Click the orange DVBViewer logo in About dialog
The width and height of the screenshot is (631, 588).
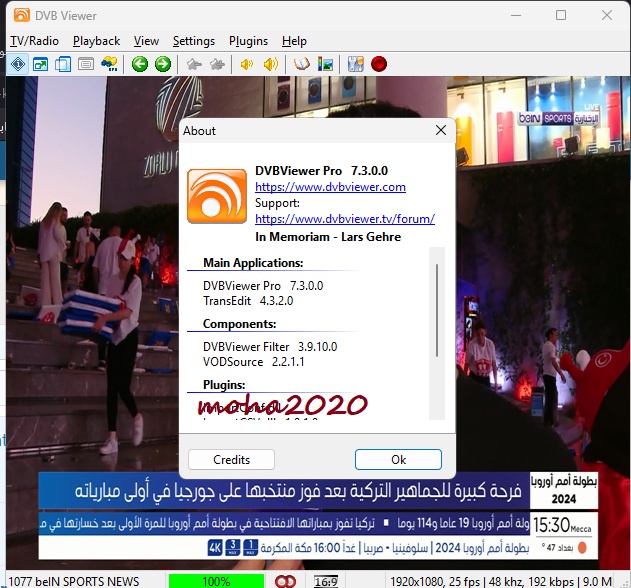click(217, 196)
